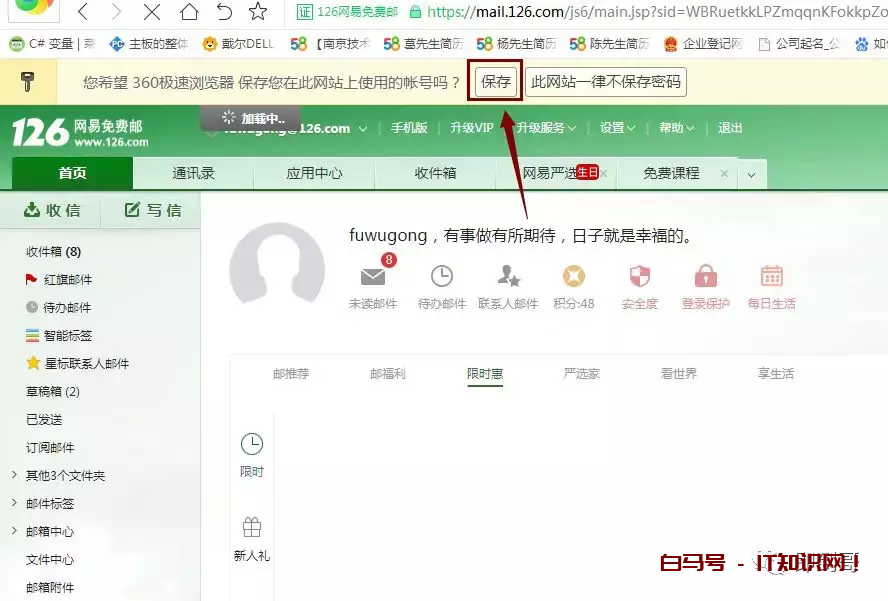Check 安全度 with the shield icon

click(639, 277)
